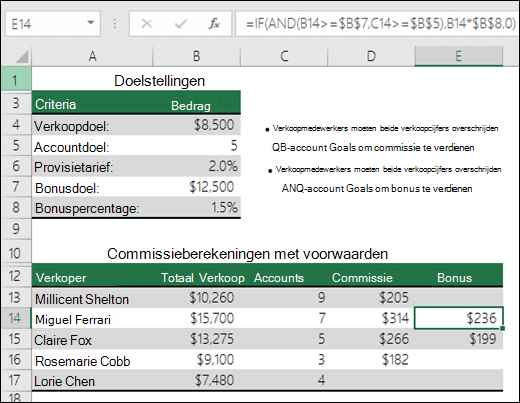Click the Name Box showing E14
The height and width of the screenshot is (403, 520).
pyautogui.click(x=53, y=24)
